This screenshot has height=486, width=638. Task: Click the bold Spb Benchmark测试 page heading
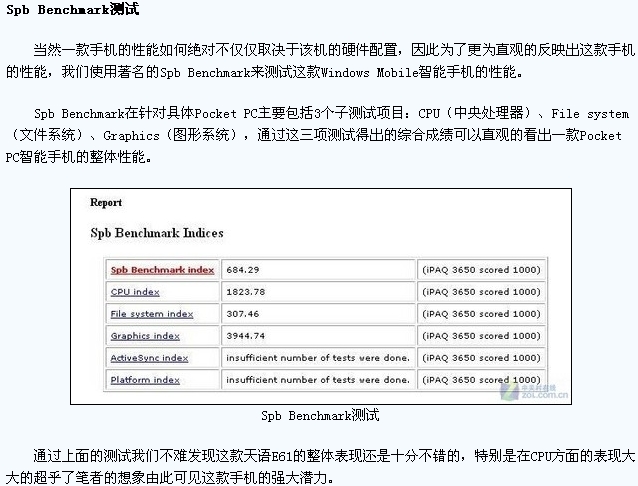pos(72,9)
